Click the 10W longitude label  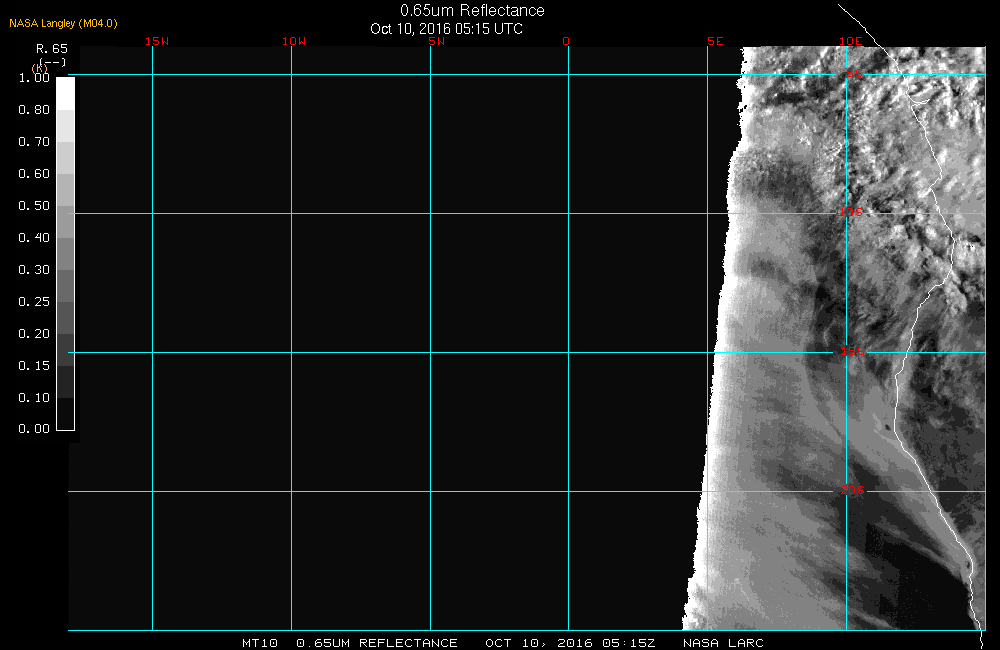[x=293, y=41]
